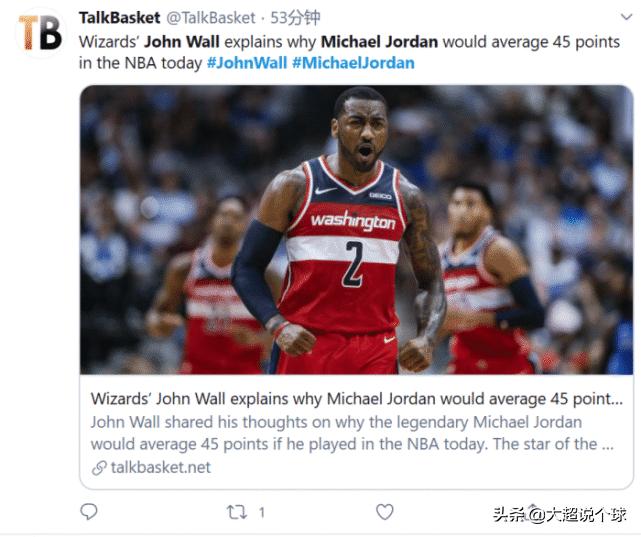The image size is (641, 537).
Task: Retweet using the arrows icon
Action: click(237, 512)
